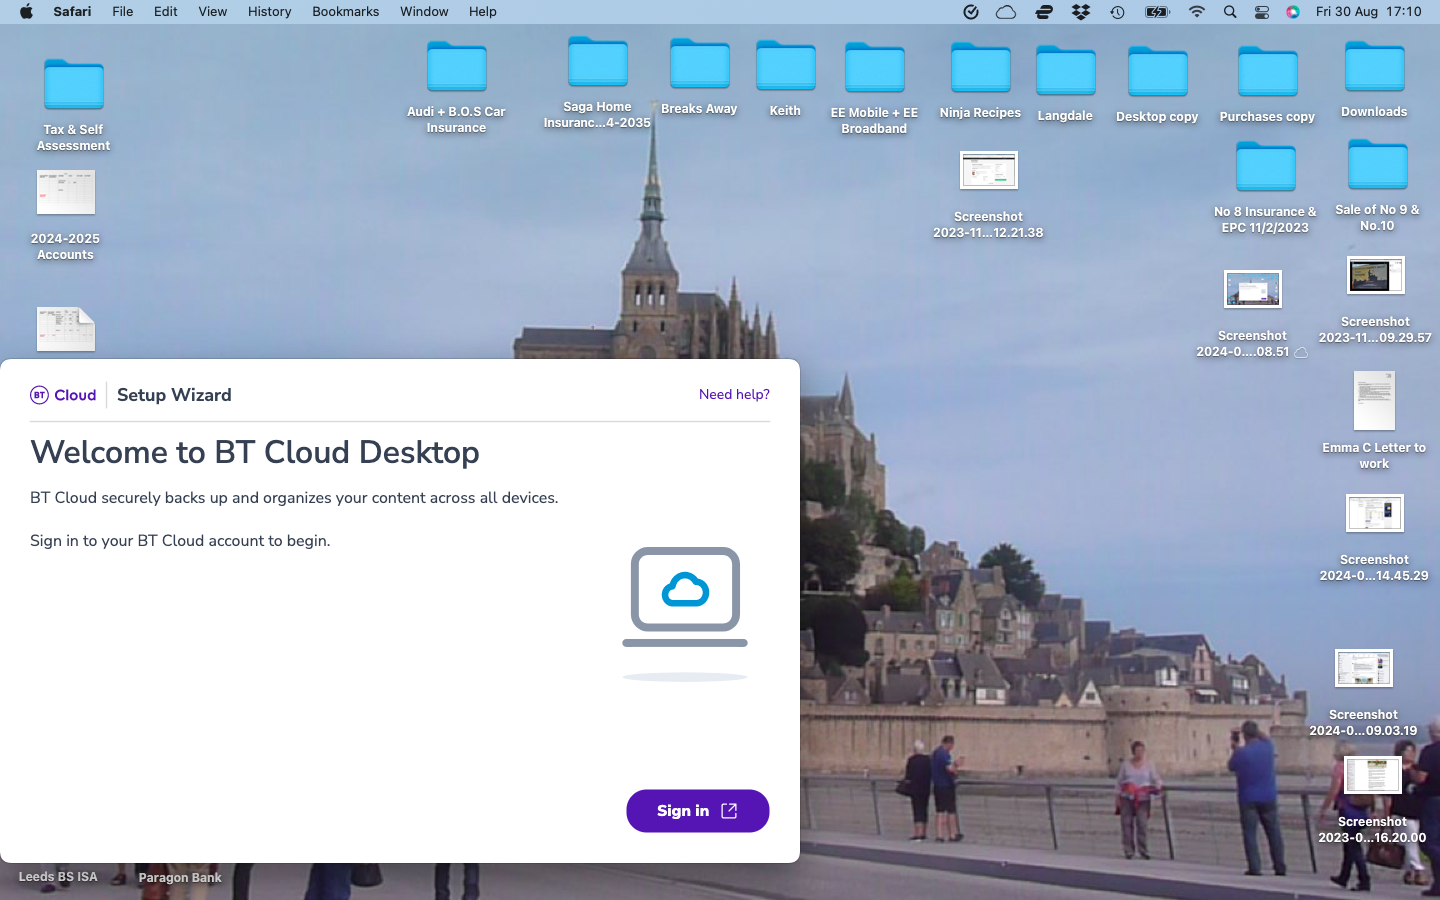
Task: Open Time Machine menu bar icon
Action: pos(1118,12)
